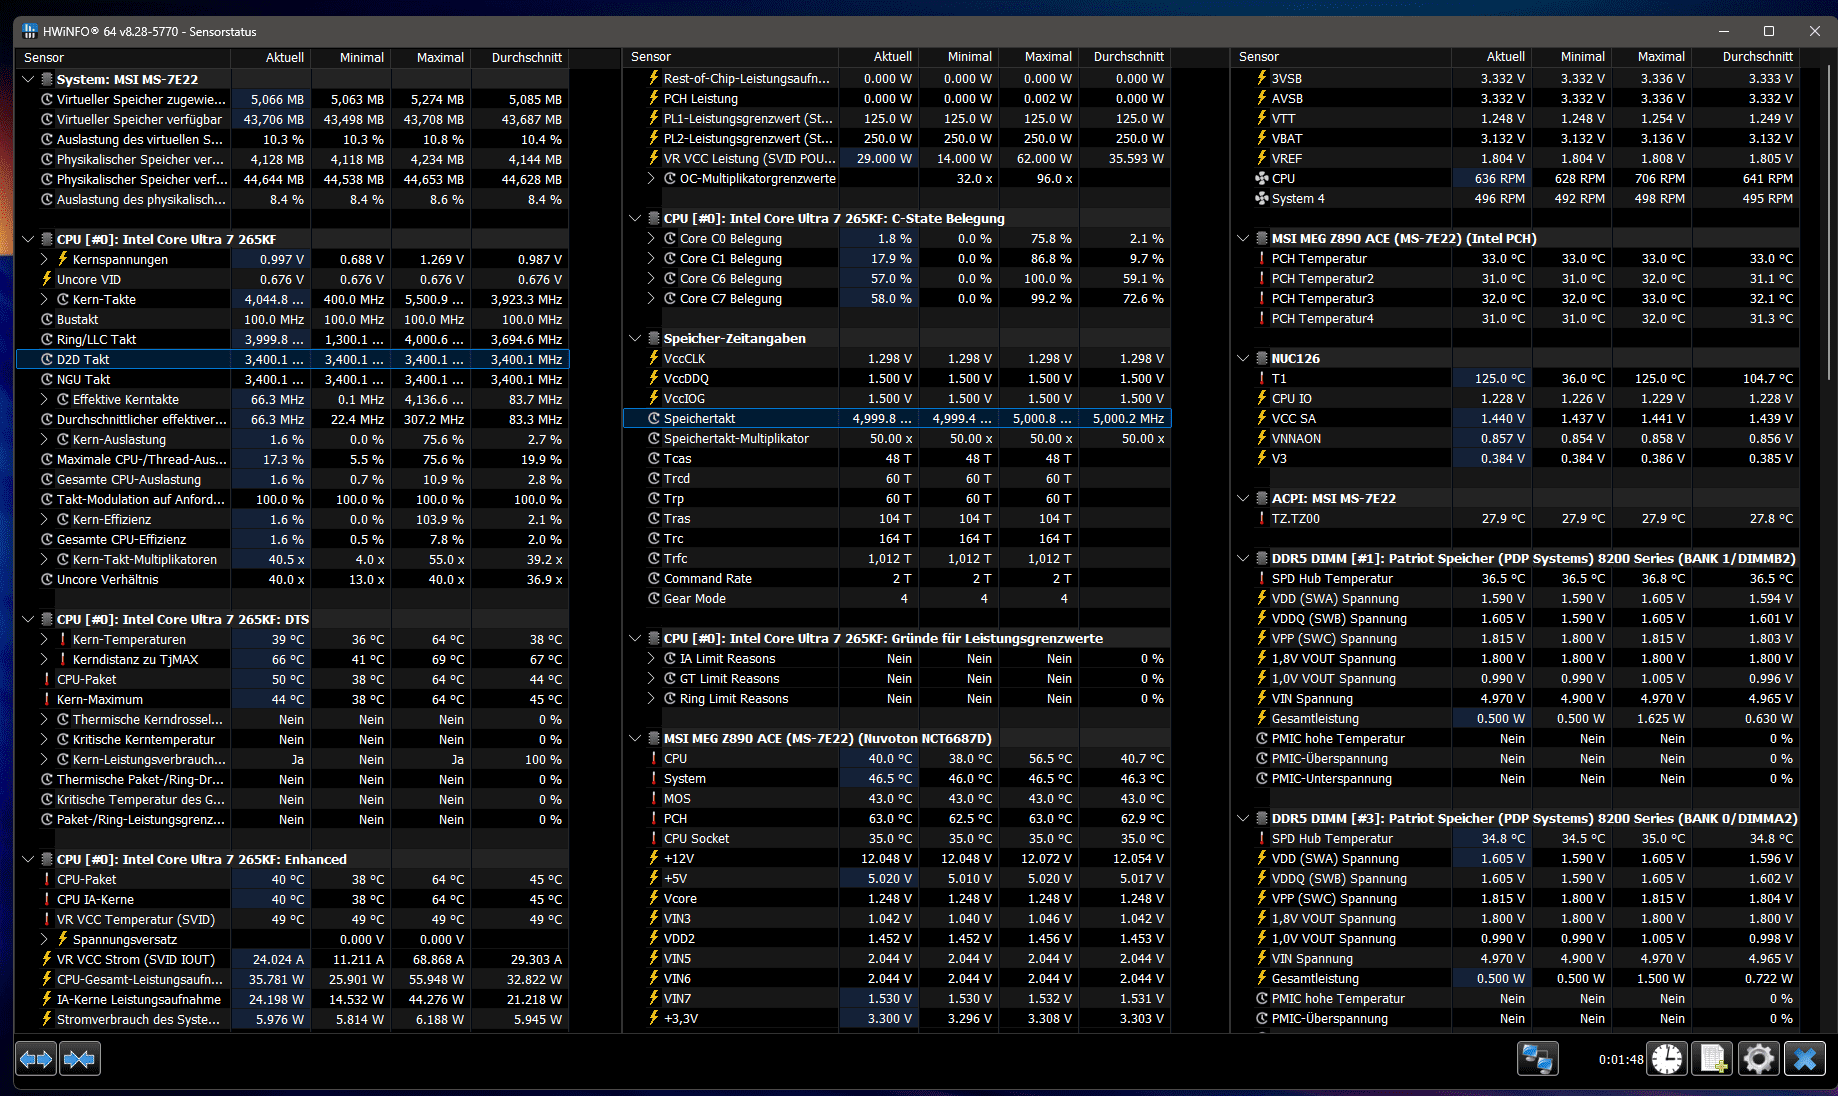Reset sensor values with the clock icon
Screen dimensions: 1838x1096
pyautogui.click(x=1667, y=1058)
